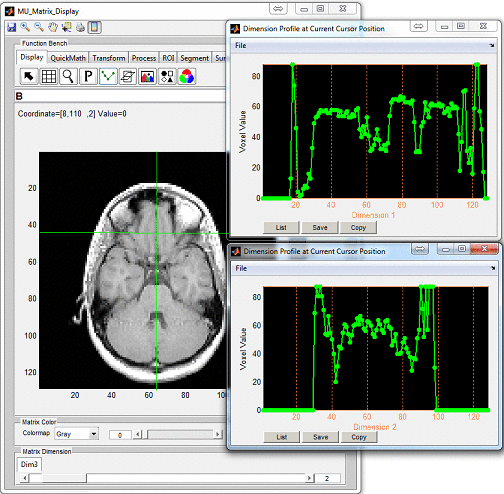504x494 pixels.
Task: Click left arrow of Matrix Color slider
Action: point(138,434)
